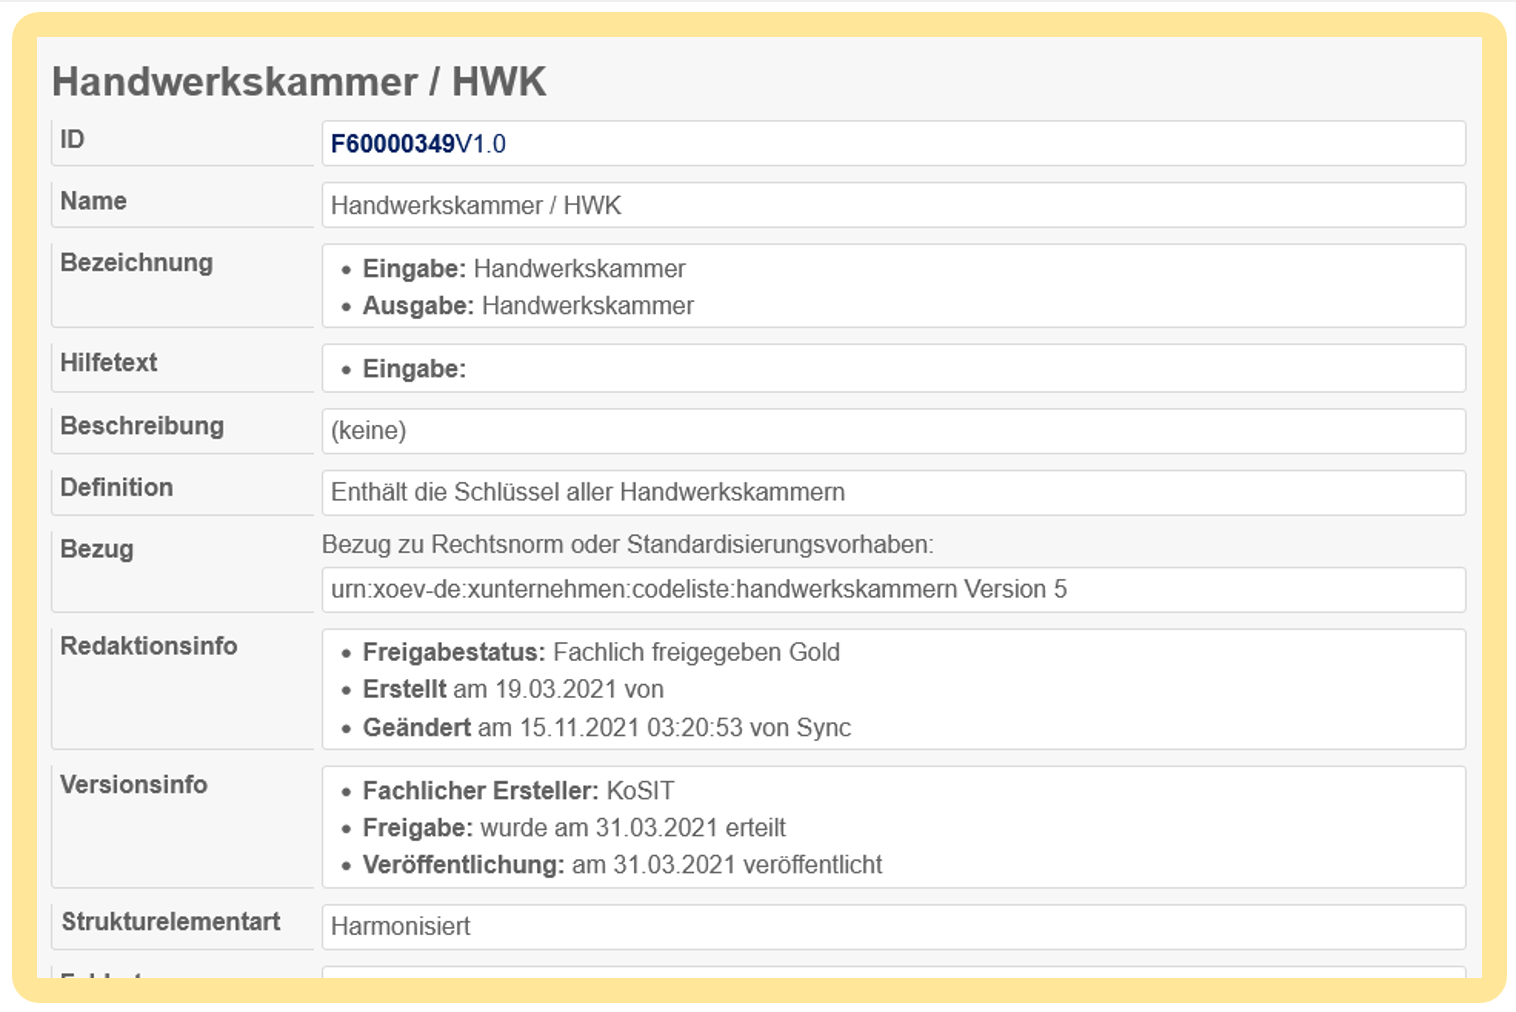Click the Hilfetext row label
This screenshot has height=1012, width=1516.
pyautogui.click(x=109, y=363)
